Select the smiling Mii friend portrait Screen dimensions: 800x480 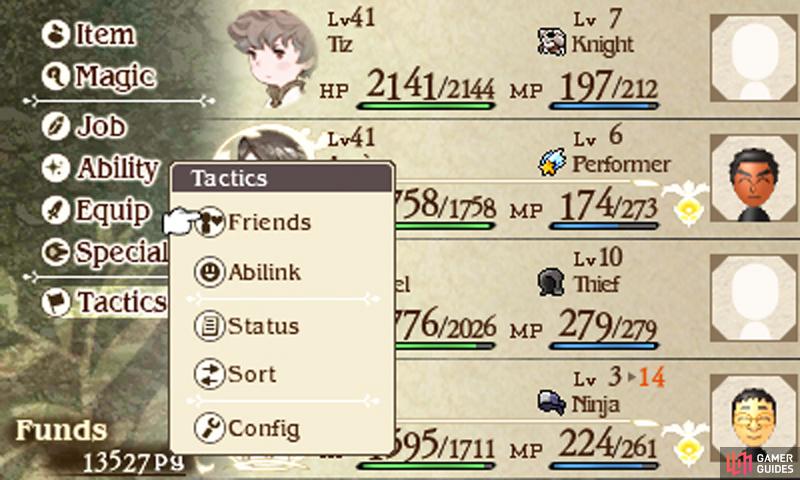click(755, 178)
